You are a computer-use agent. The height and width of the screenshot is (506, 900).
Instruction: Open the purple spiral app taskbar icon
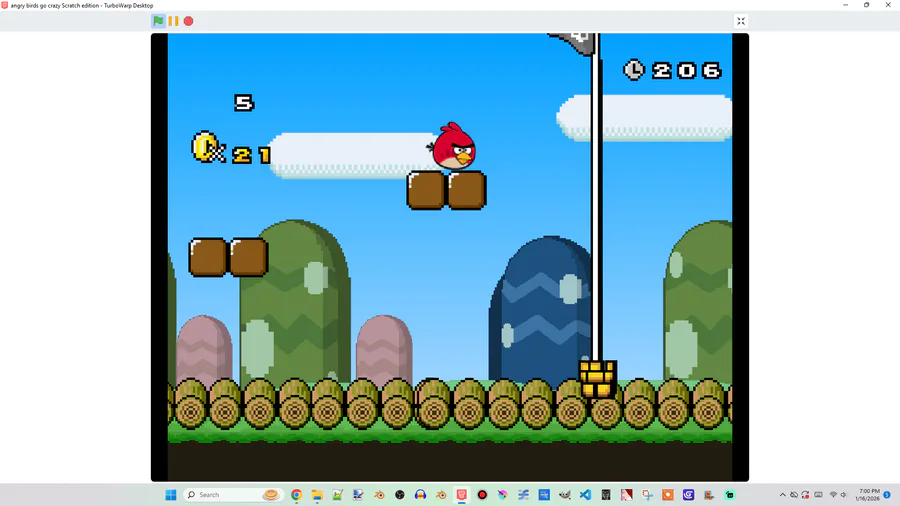point(688,495)
